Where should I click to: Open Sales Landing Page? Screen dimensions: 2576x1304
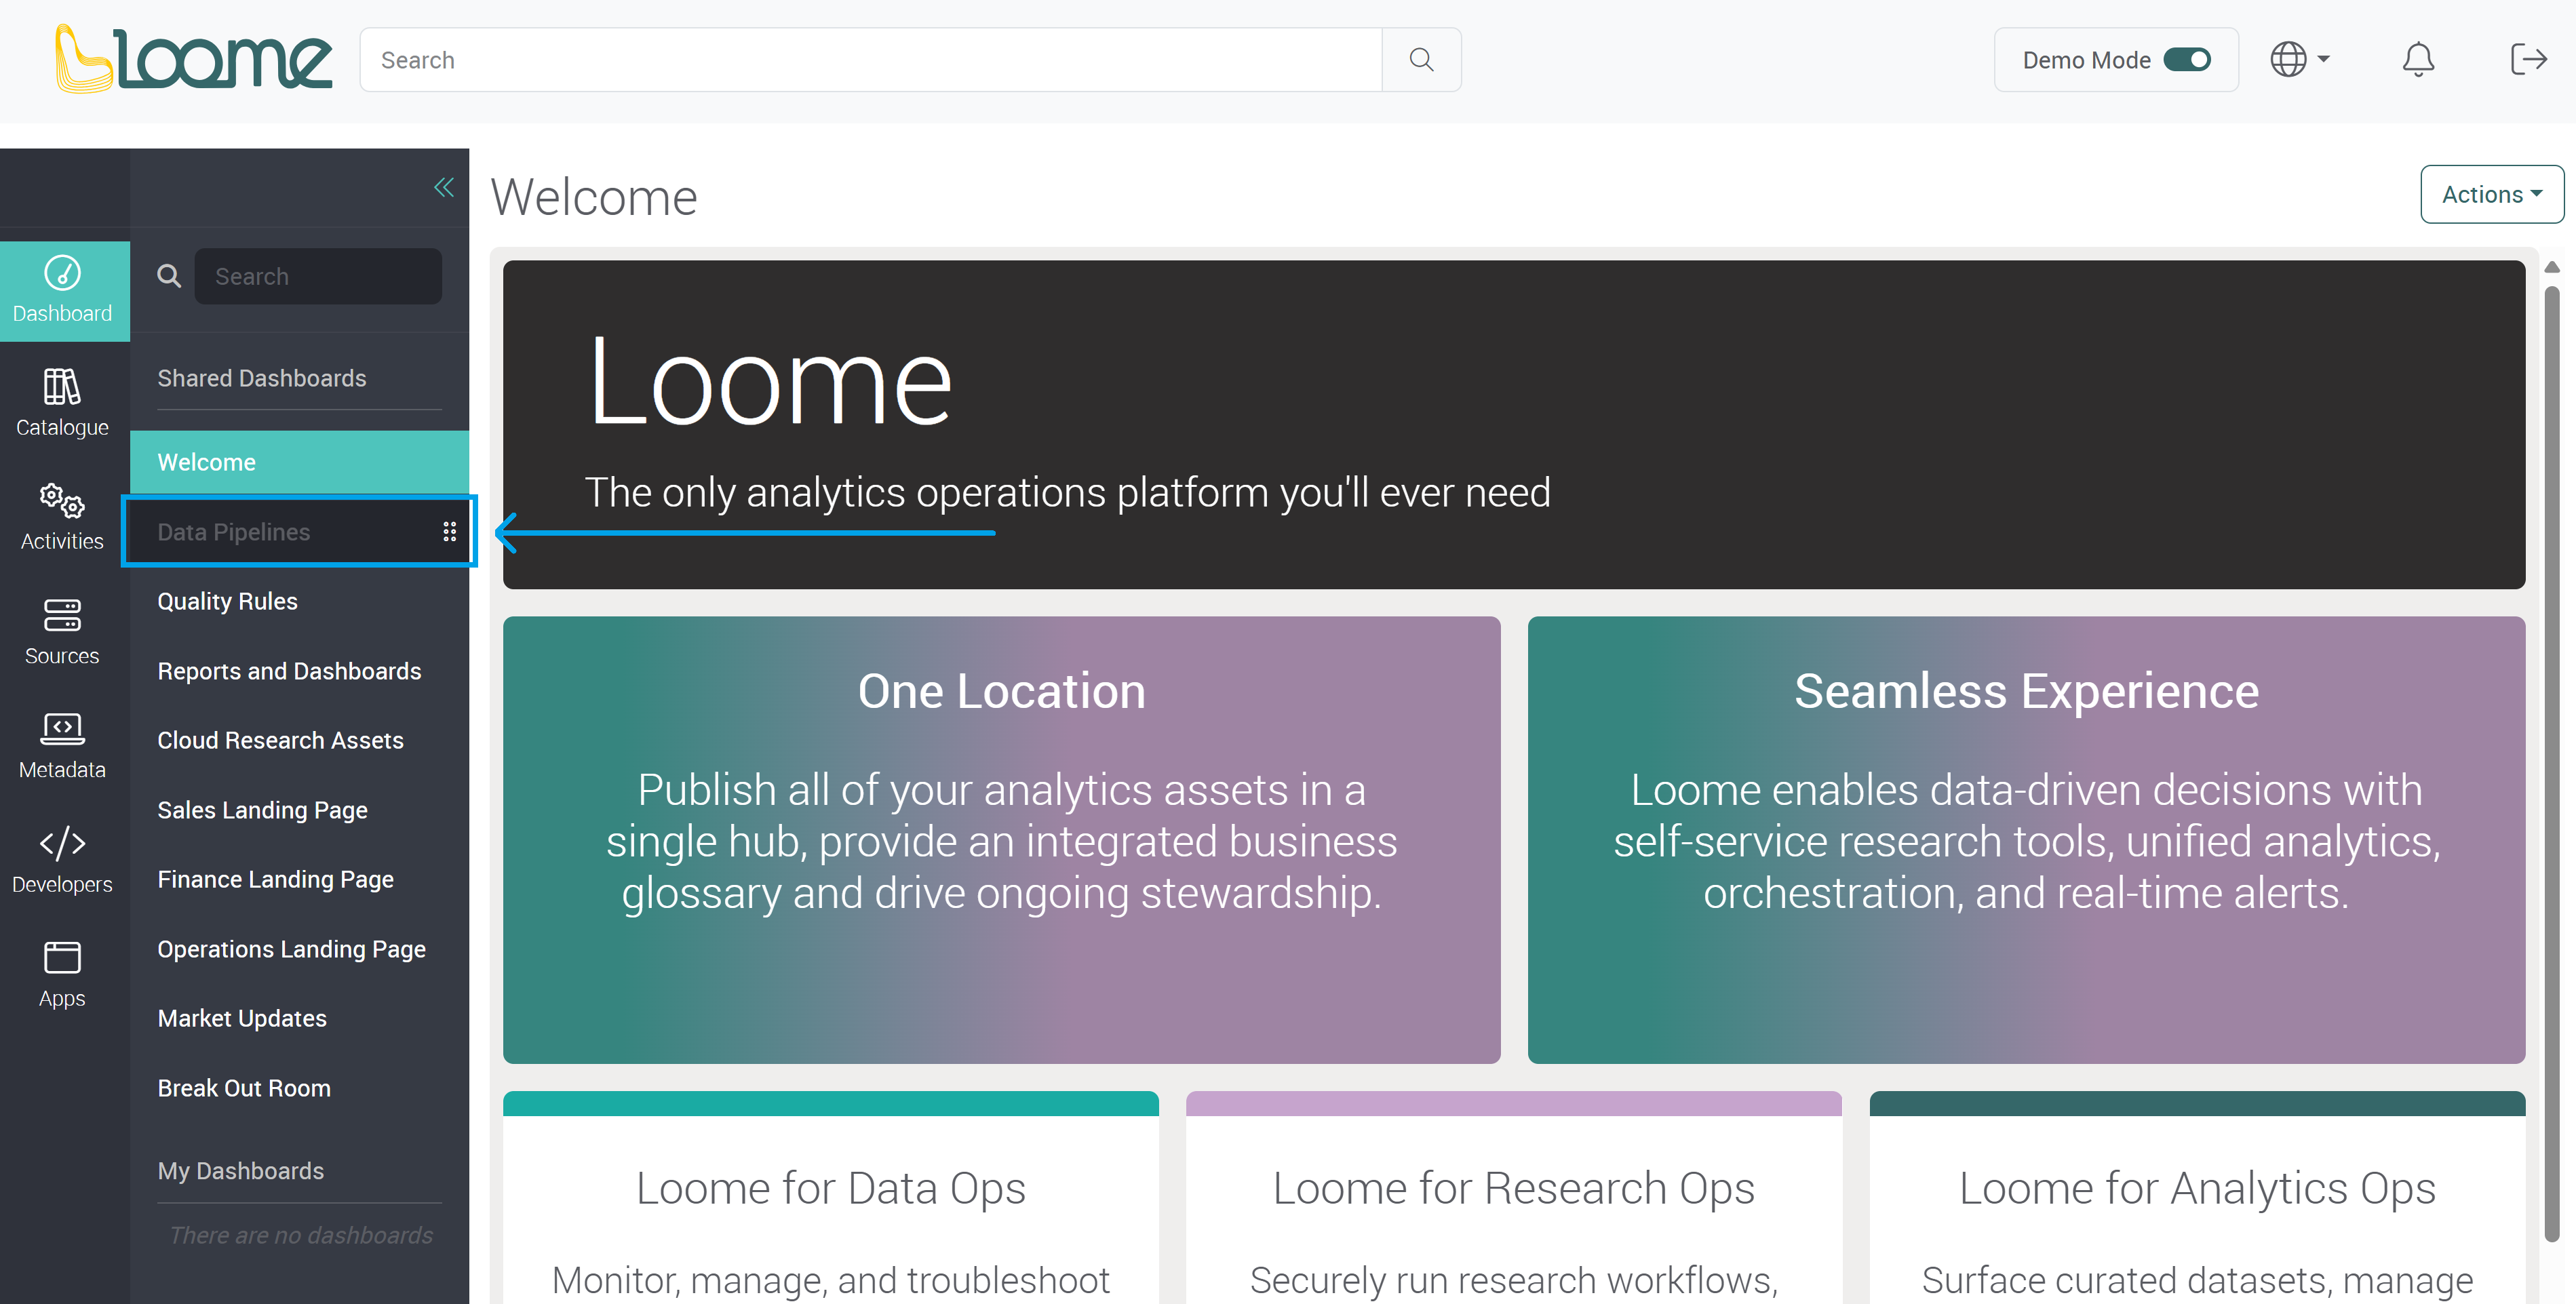(x=299, y=810)
